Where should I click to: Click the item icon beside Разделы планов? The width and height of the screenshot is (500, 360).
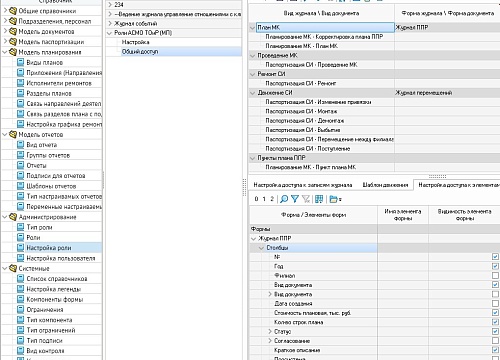[21, 93]
